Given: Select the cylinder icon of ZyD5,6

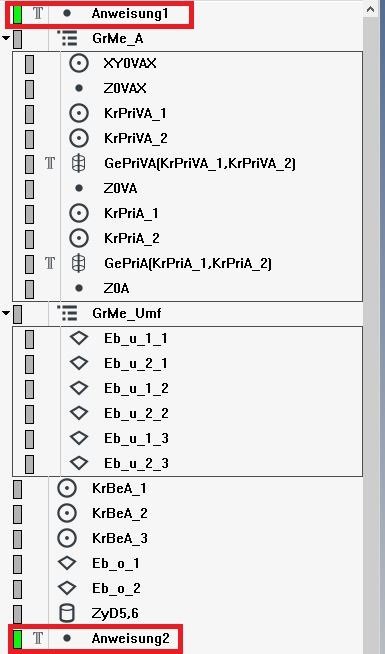Looking at the screenshot, I should pos(67,613).
